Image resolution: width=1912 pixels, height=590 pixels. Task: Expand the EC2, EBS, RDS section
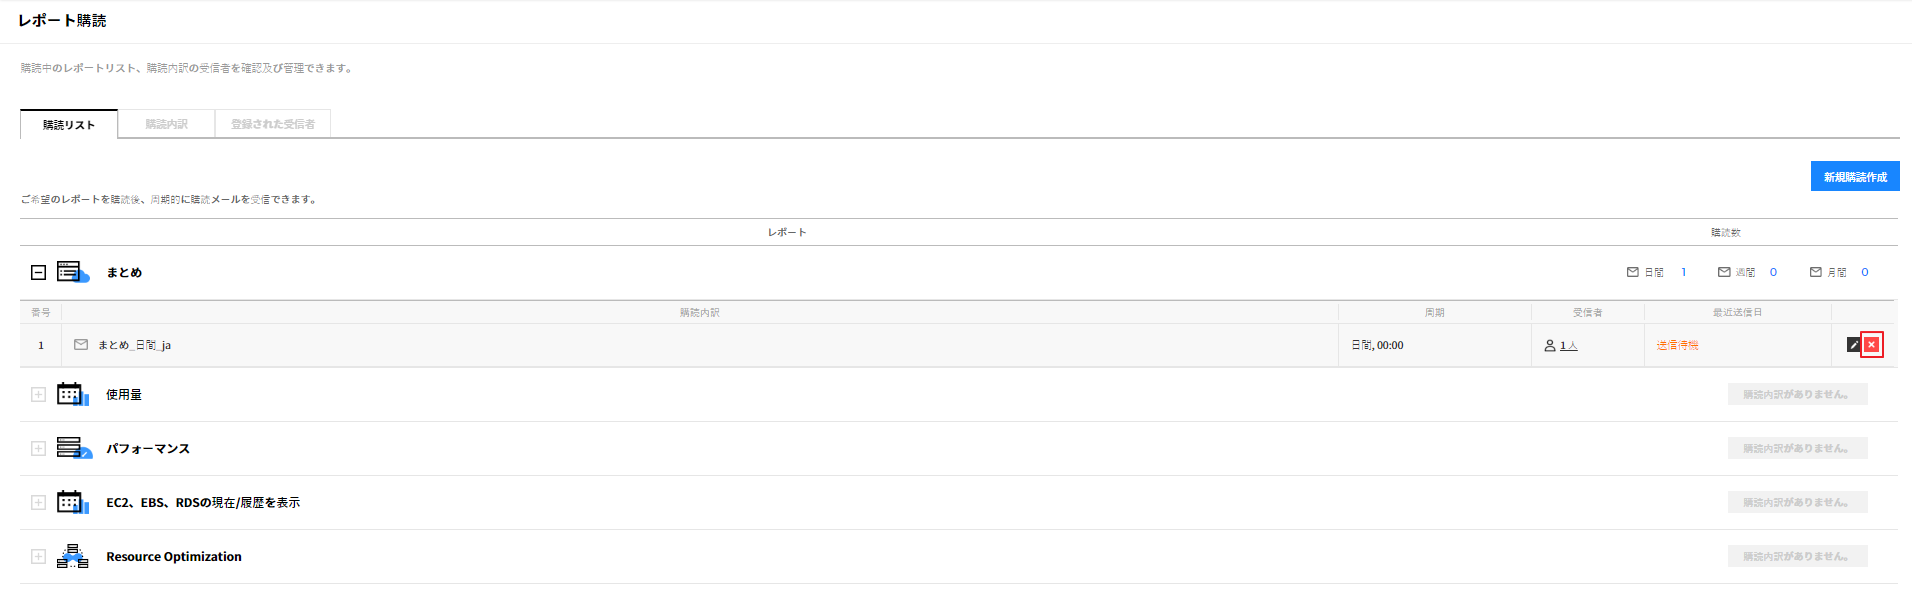38,502
